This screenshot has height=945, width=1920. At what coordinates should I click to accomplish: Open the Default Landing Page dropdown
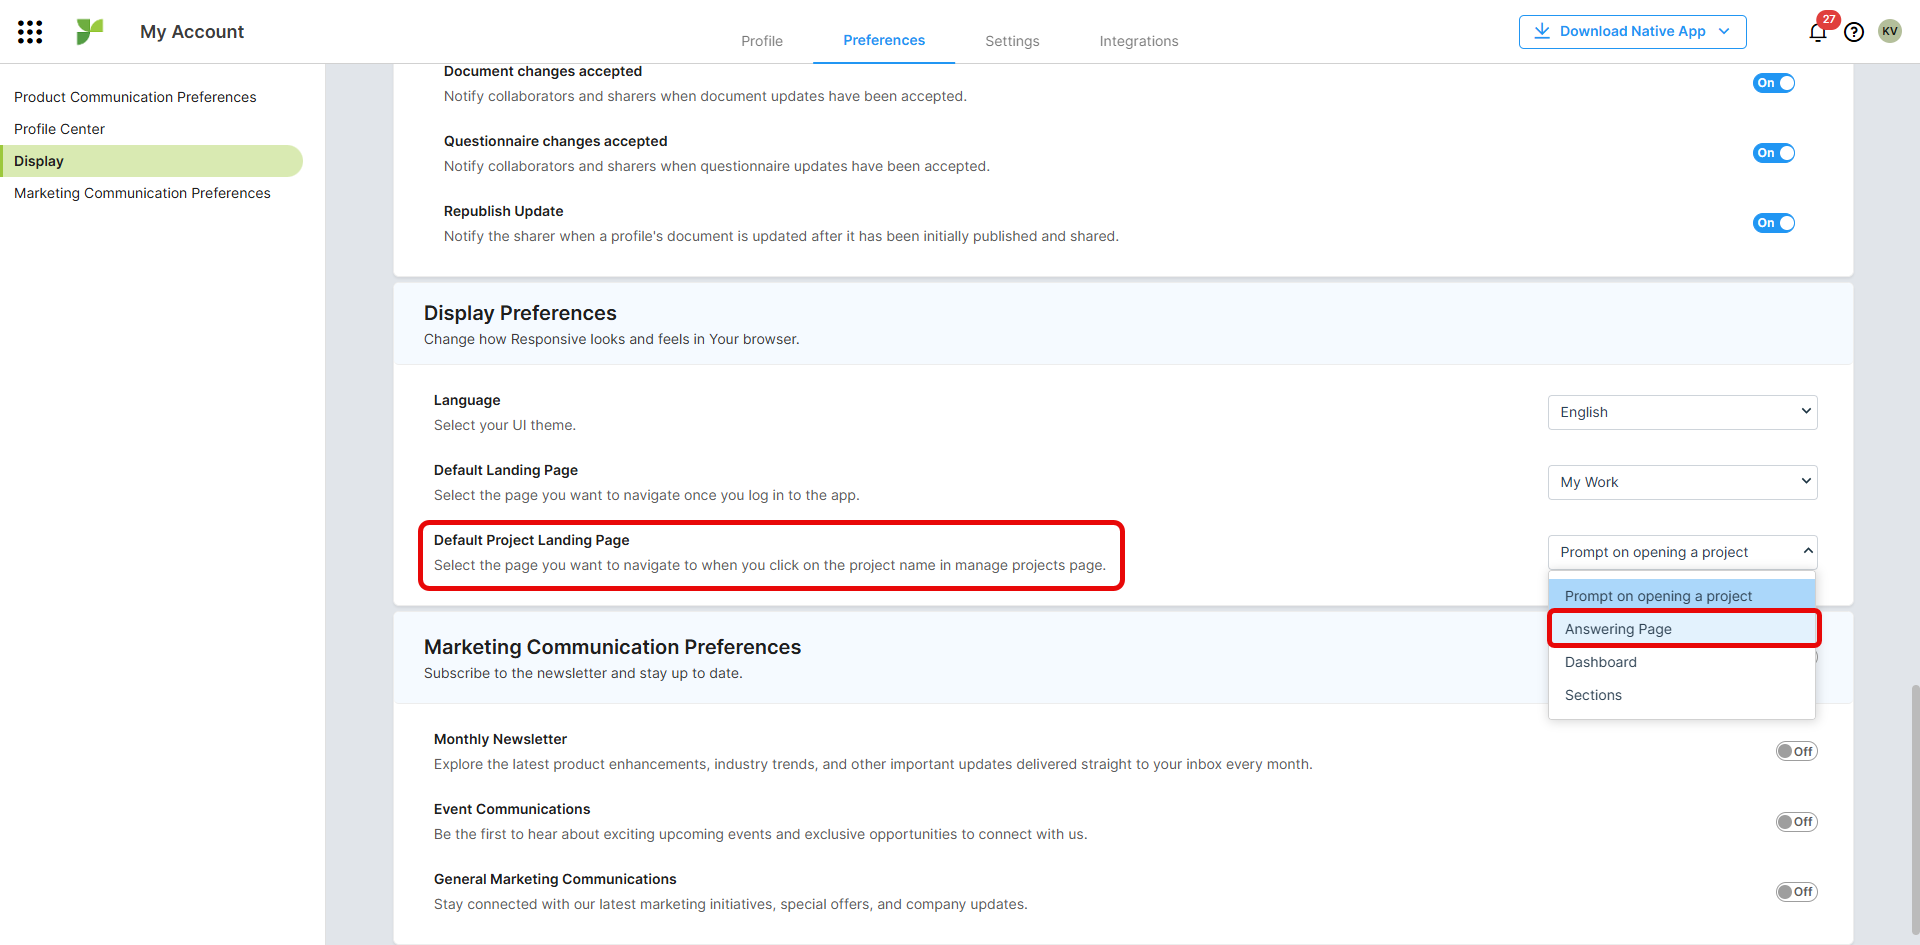(1682, 482)
